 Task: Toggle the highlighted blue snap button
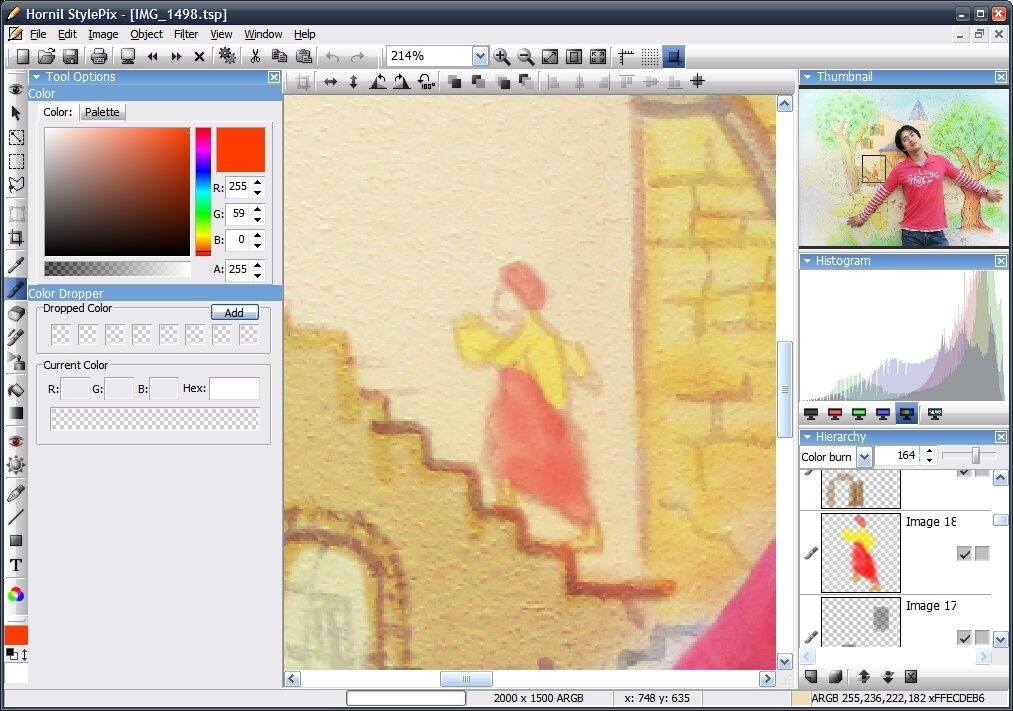(673, 57)
